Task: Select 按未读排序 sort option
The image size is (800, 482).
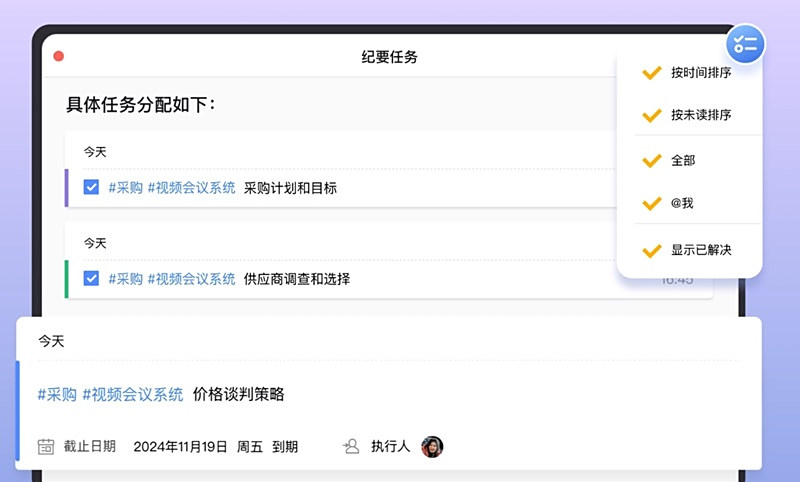Action: [689, 115]
